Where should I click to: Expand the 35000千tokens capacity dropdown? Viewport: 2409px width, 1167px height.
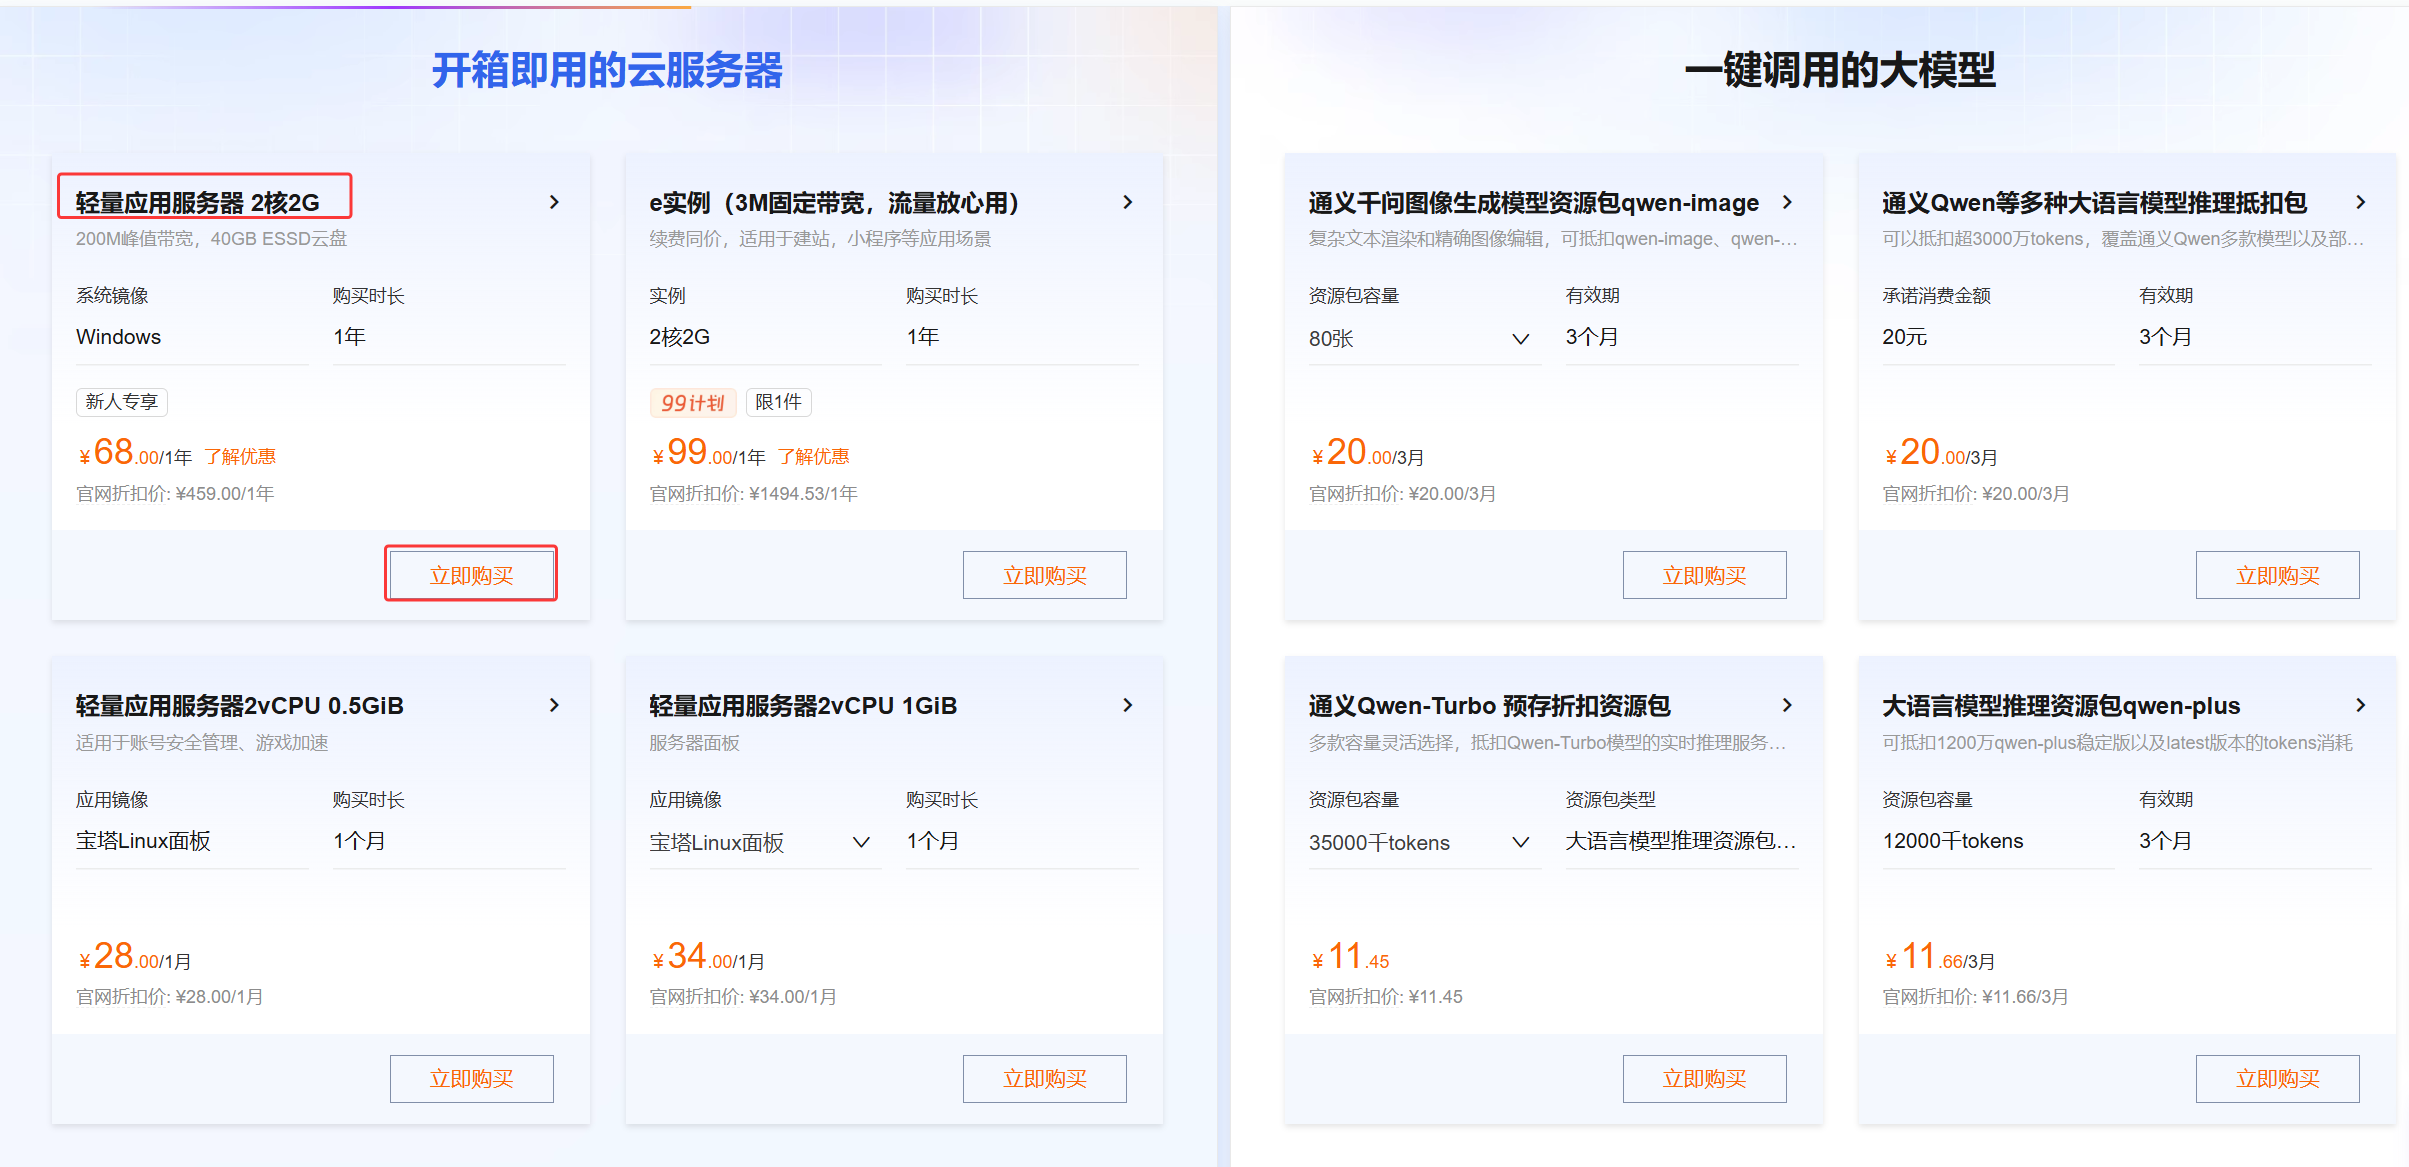pyautogui.click(x=1521, y=842)
